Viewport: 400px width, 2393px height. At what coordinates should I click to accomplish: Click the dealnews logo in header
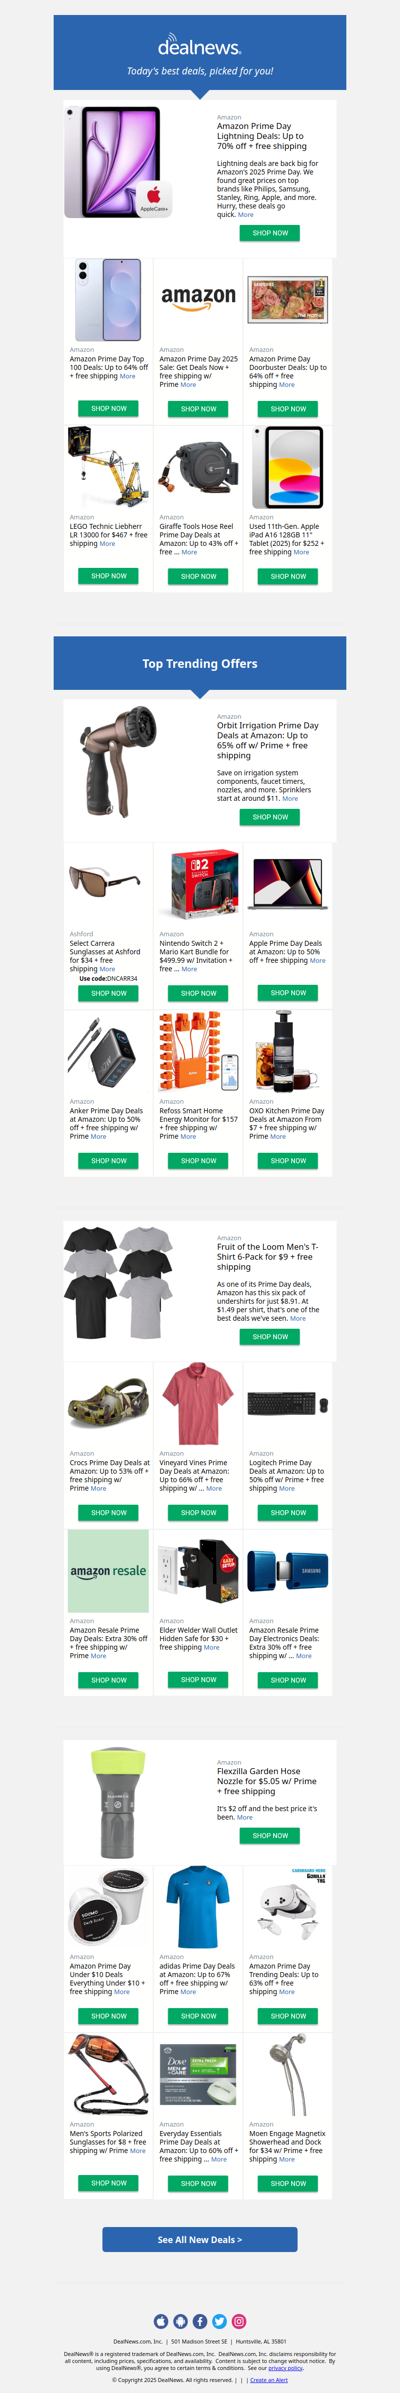point(200,45)
